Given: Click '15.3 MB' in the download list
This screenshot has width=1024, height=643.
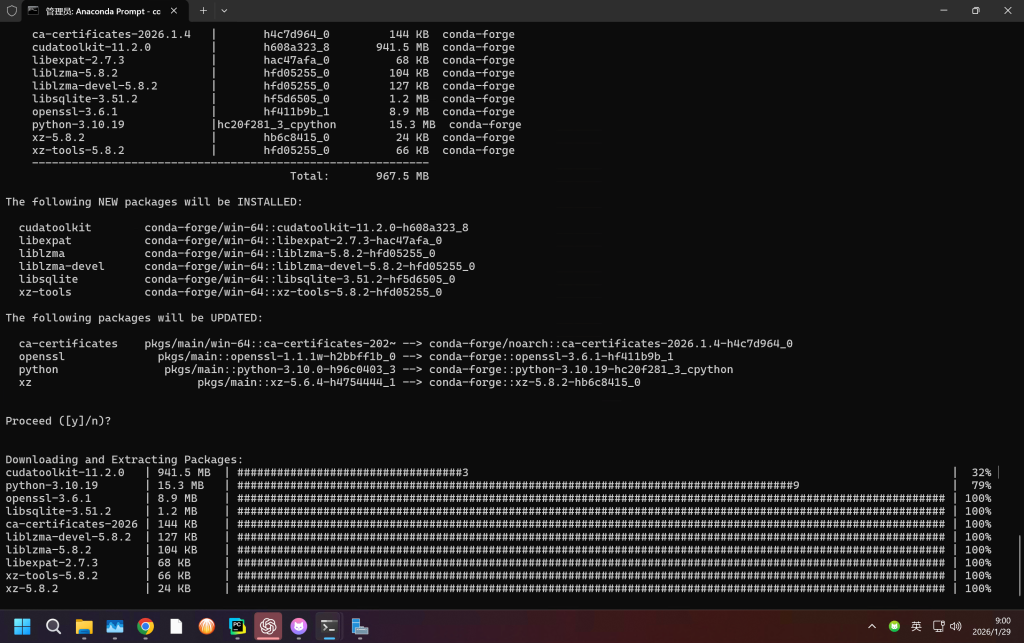Looking at the screenshot, I should tap(181, 486).
